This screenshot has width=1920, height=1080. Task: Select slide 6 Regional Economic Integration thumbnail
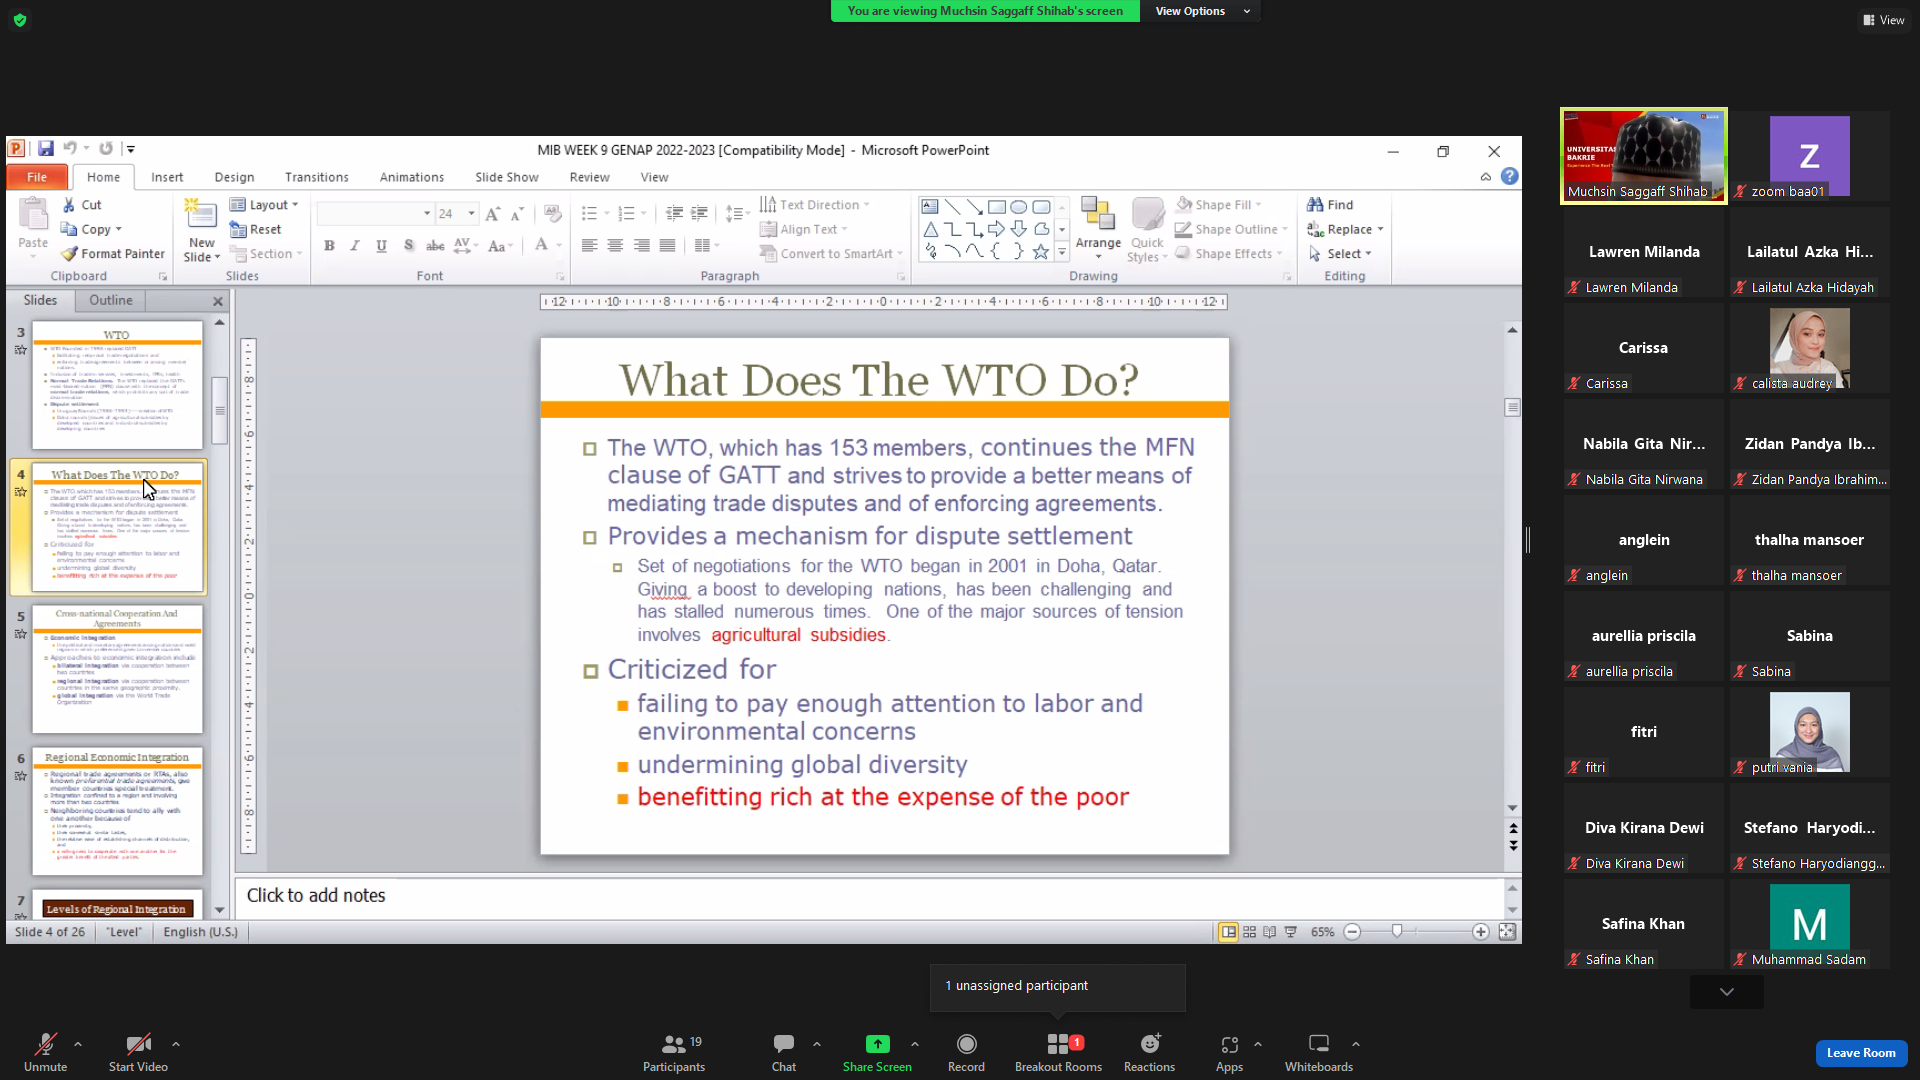pyautogui.click(x=117, y=811)
